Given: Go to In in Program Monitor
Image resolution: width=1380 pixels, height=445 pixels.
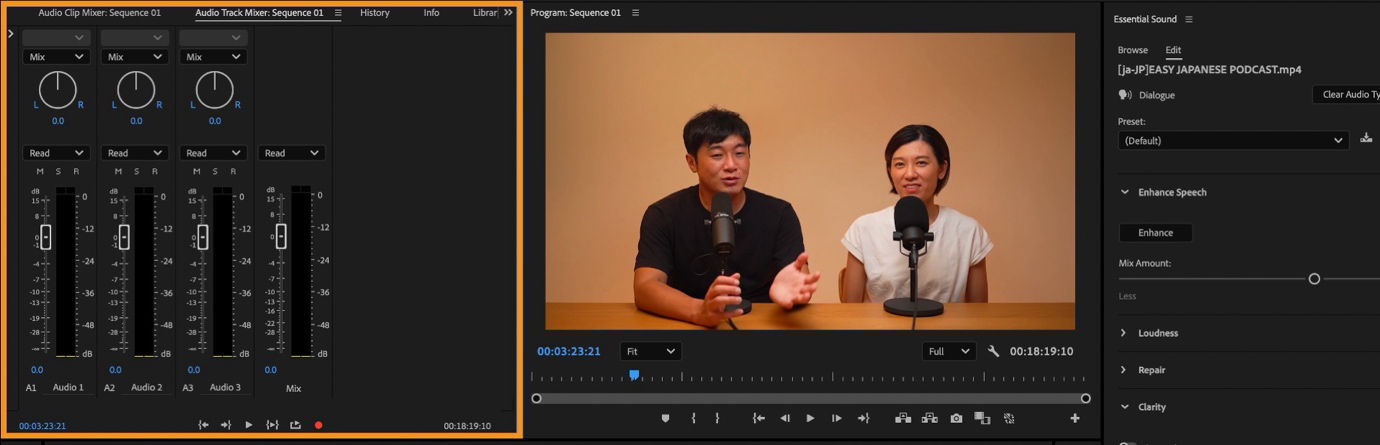Looking at the screenshot, I should tap(759, 418).
